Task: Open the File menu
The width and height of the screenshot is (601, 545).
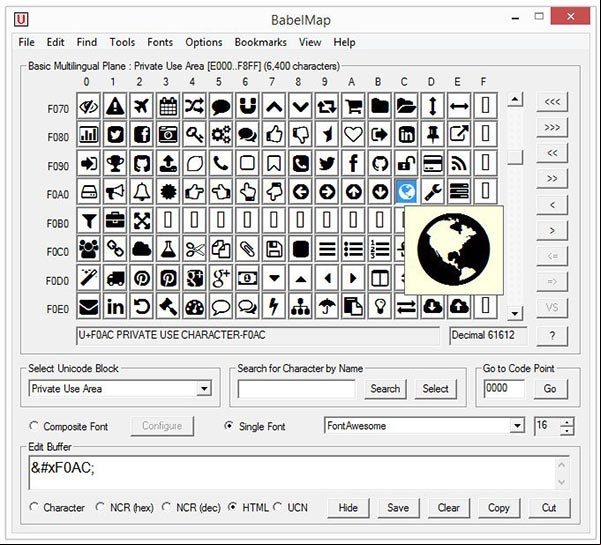Action: click(26, 42)
